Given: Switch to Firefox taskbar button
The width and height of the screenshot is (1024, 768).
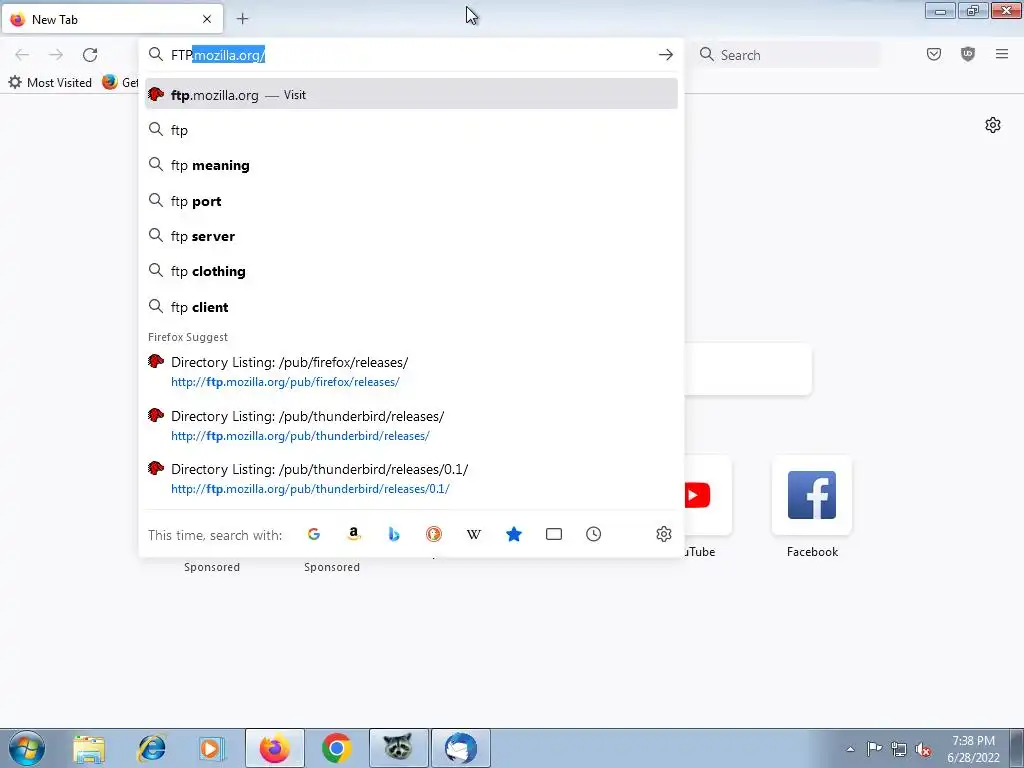Looking at the screenshot, I should click(275, 748).
